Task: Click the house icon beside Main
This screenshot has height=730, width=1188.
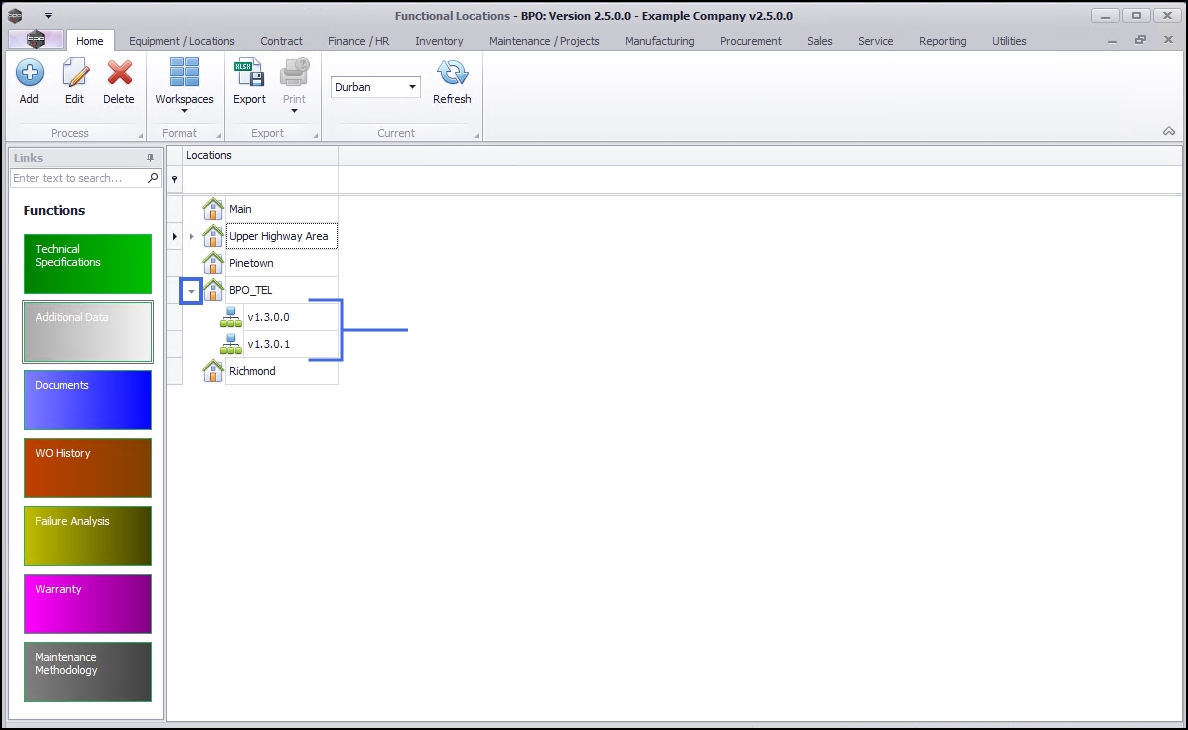Action: (x=213, y=208)
